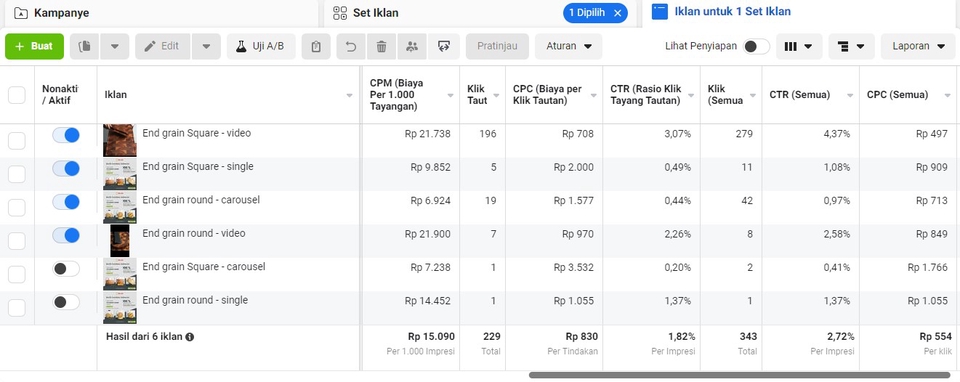Click the undo arrow icon

click(351, 47)
